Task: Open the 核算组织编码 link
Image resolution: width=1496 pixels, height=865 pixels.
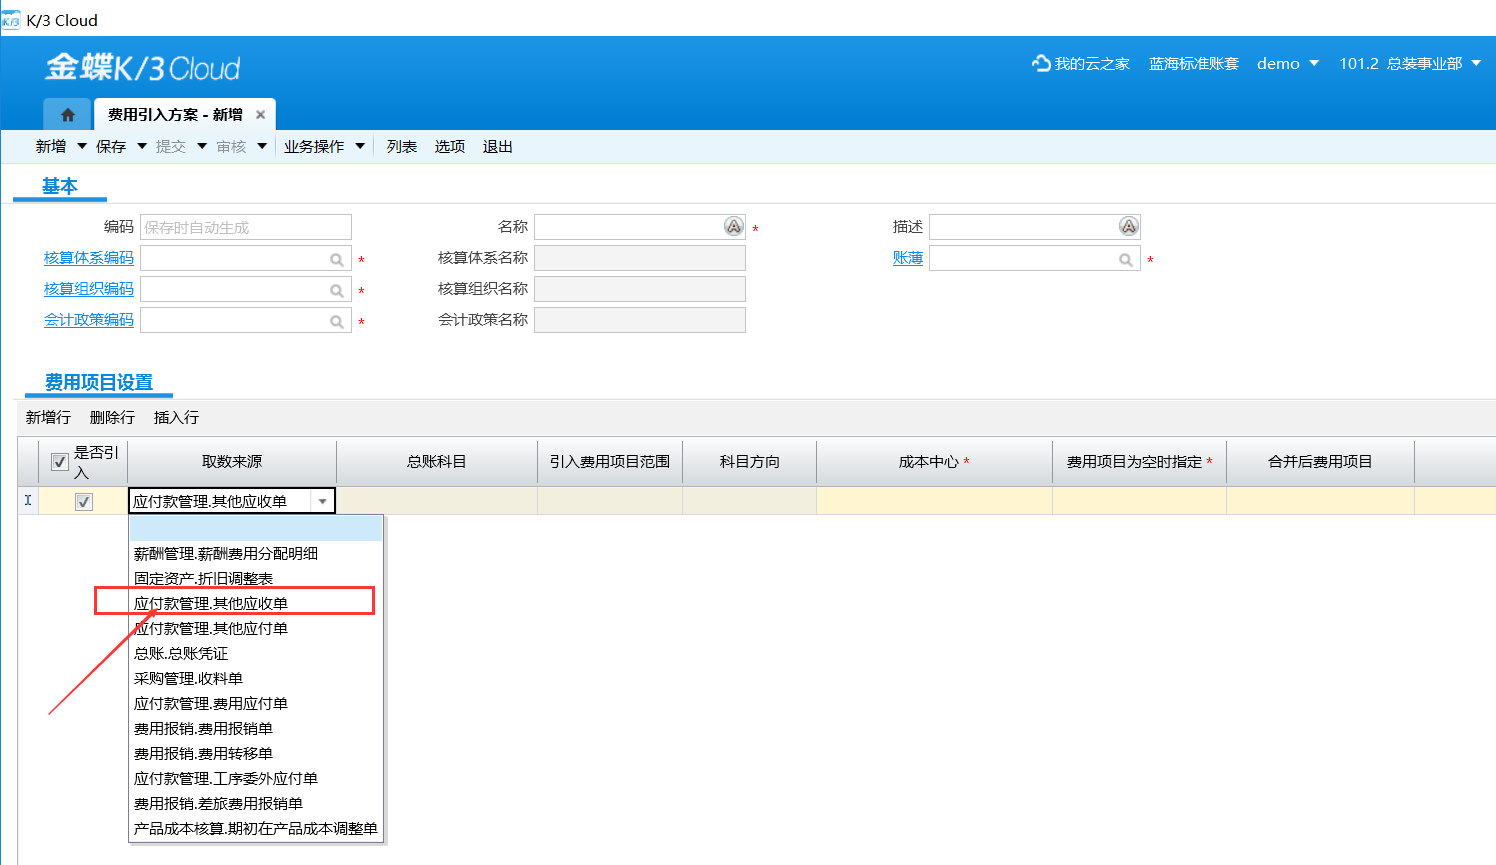Action: [x=89, y=289]
